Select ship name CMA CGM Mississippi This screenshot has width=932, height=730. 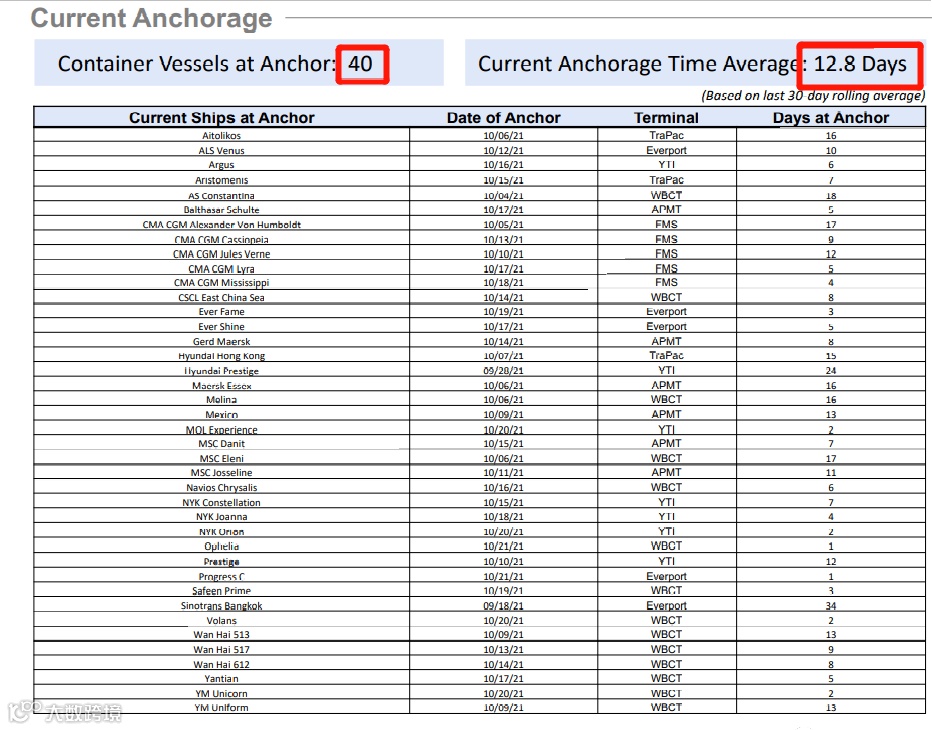[x=221, y=283]
